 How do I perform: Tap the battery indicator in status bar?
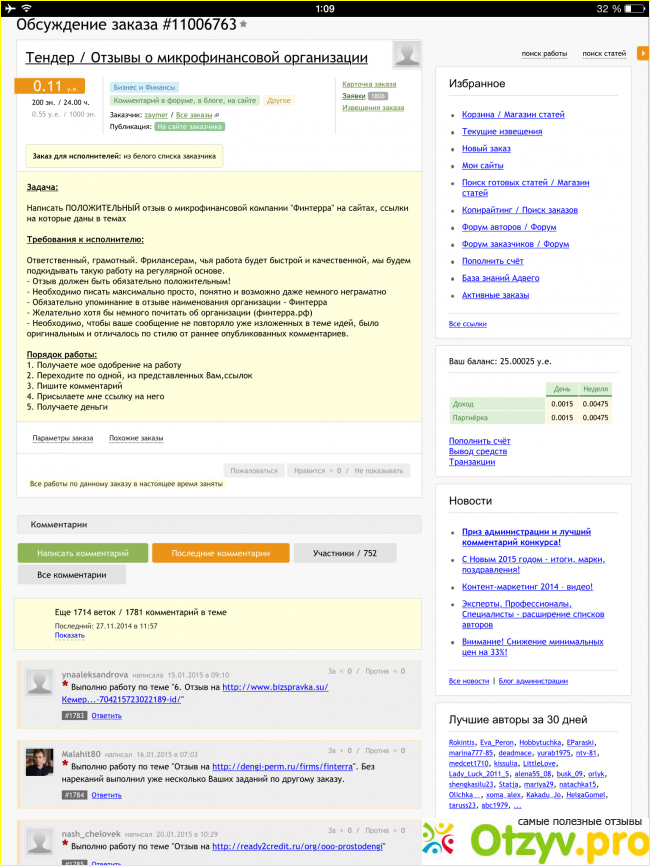click(625, 8)
